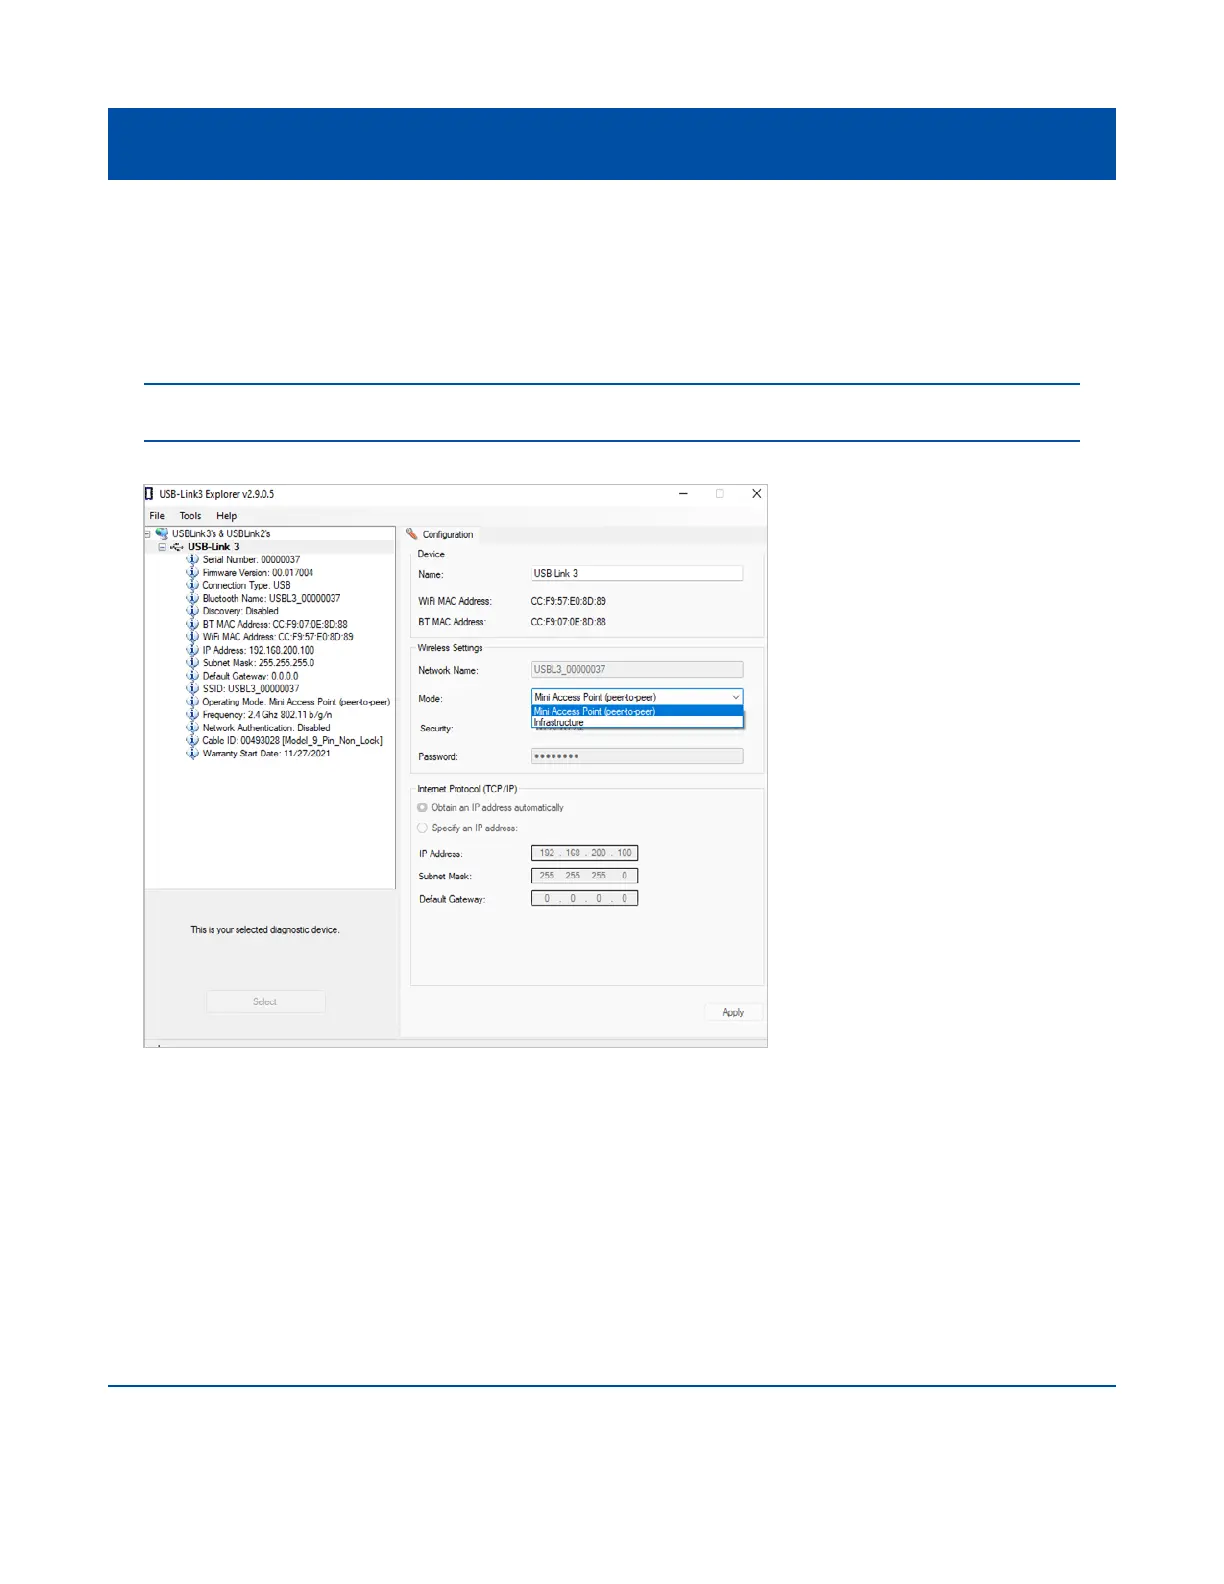Viewport: 1224px width, 1584px height.
Task: Select the Frequency: 2.4 Ghz 802.11 b/g/n text
Action: tap(267, 715)
